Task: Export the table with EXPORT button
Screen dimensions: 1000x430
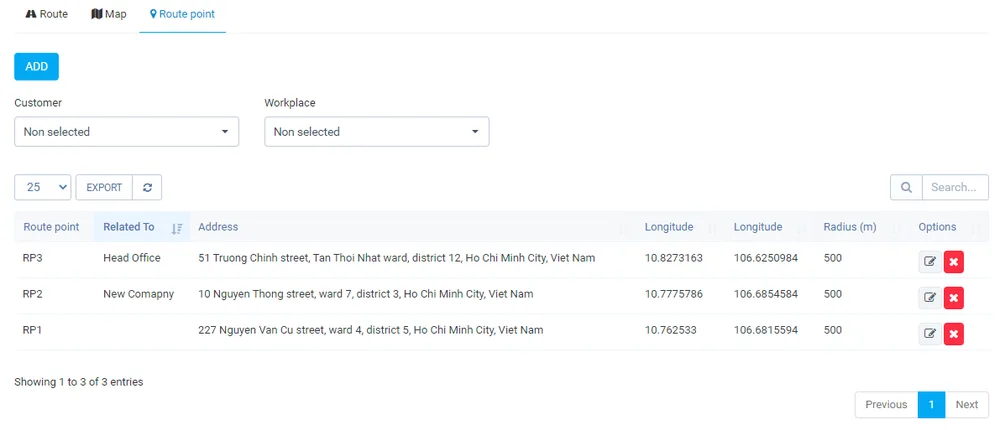Action: [x=104, y=188]
